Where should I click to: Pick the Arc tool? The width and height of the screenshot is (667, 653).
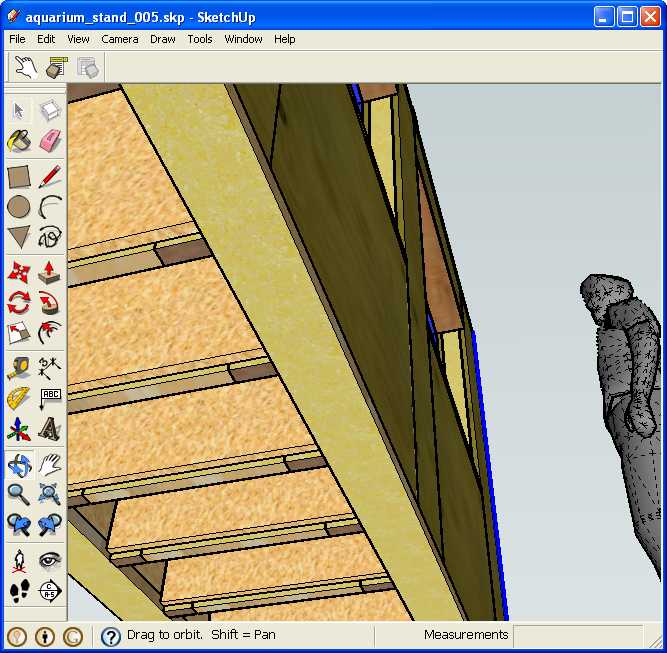click(x=50, y=207)
